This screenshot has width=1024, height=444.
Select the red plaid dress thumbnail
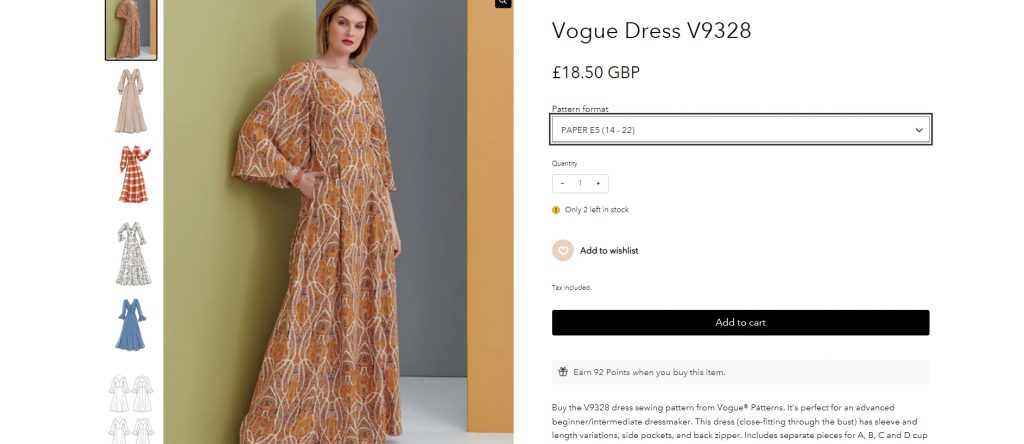point(131,175)
